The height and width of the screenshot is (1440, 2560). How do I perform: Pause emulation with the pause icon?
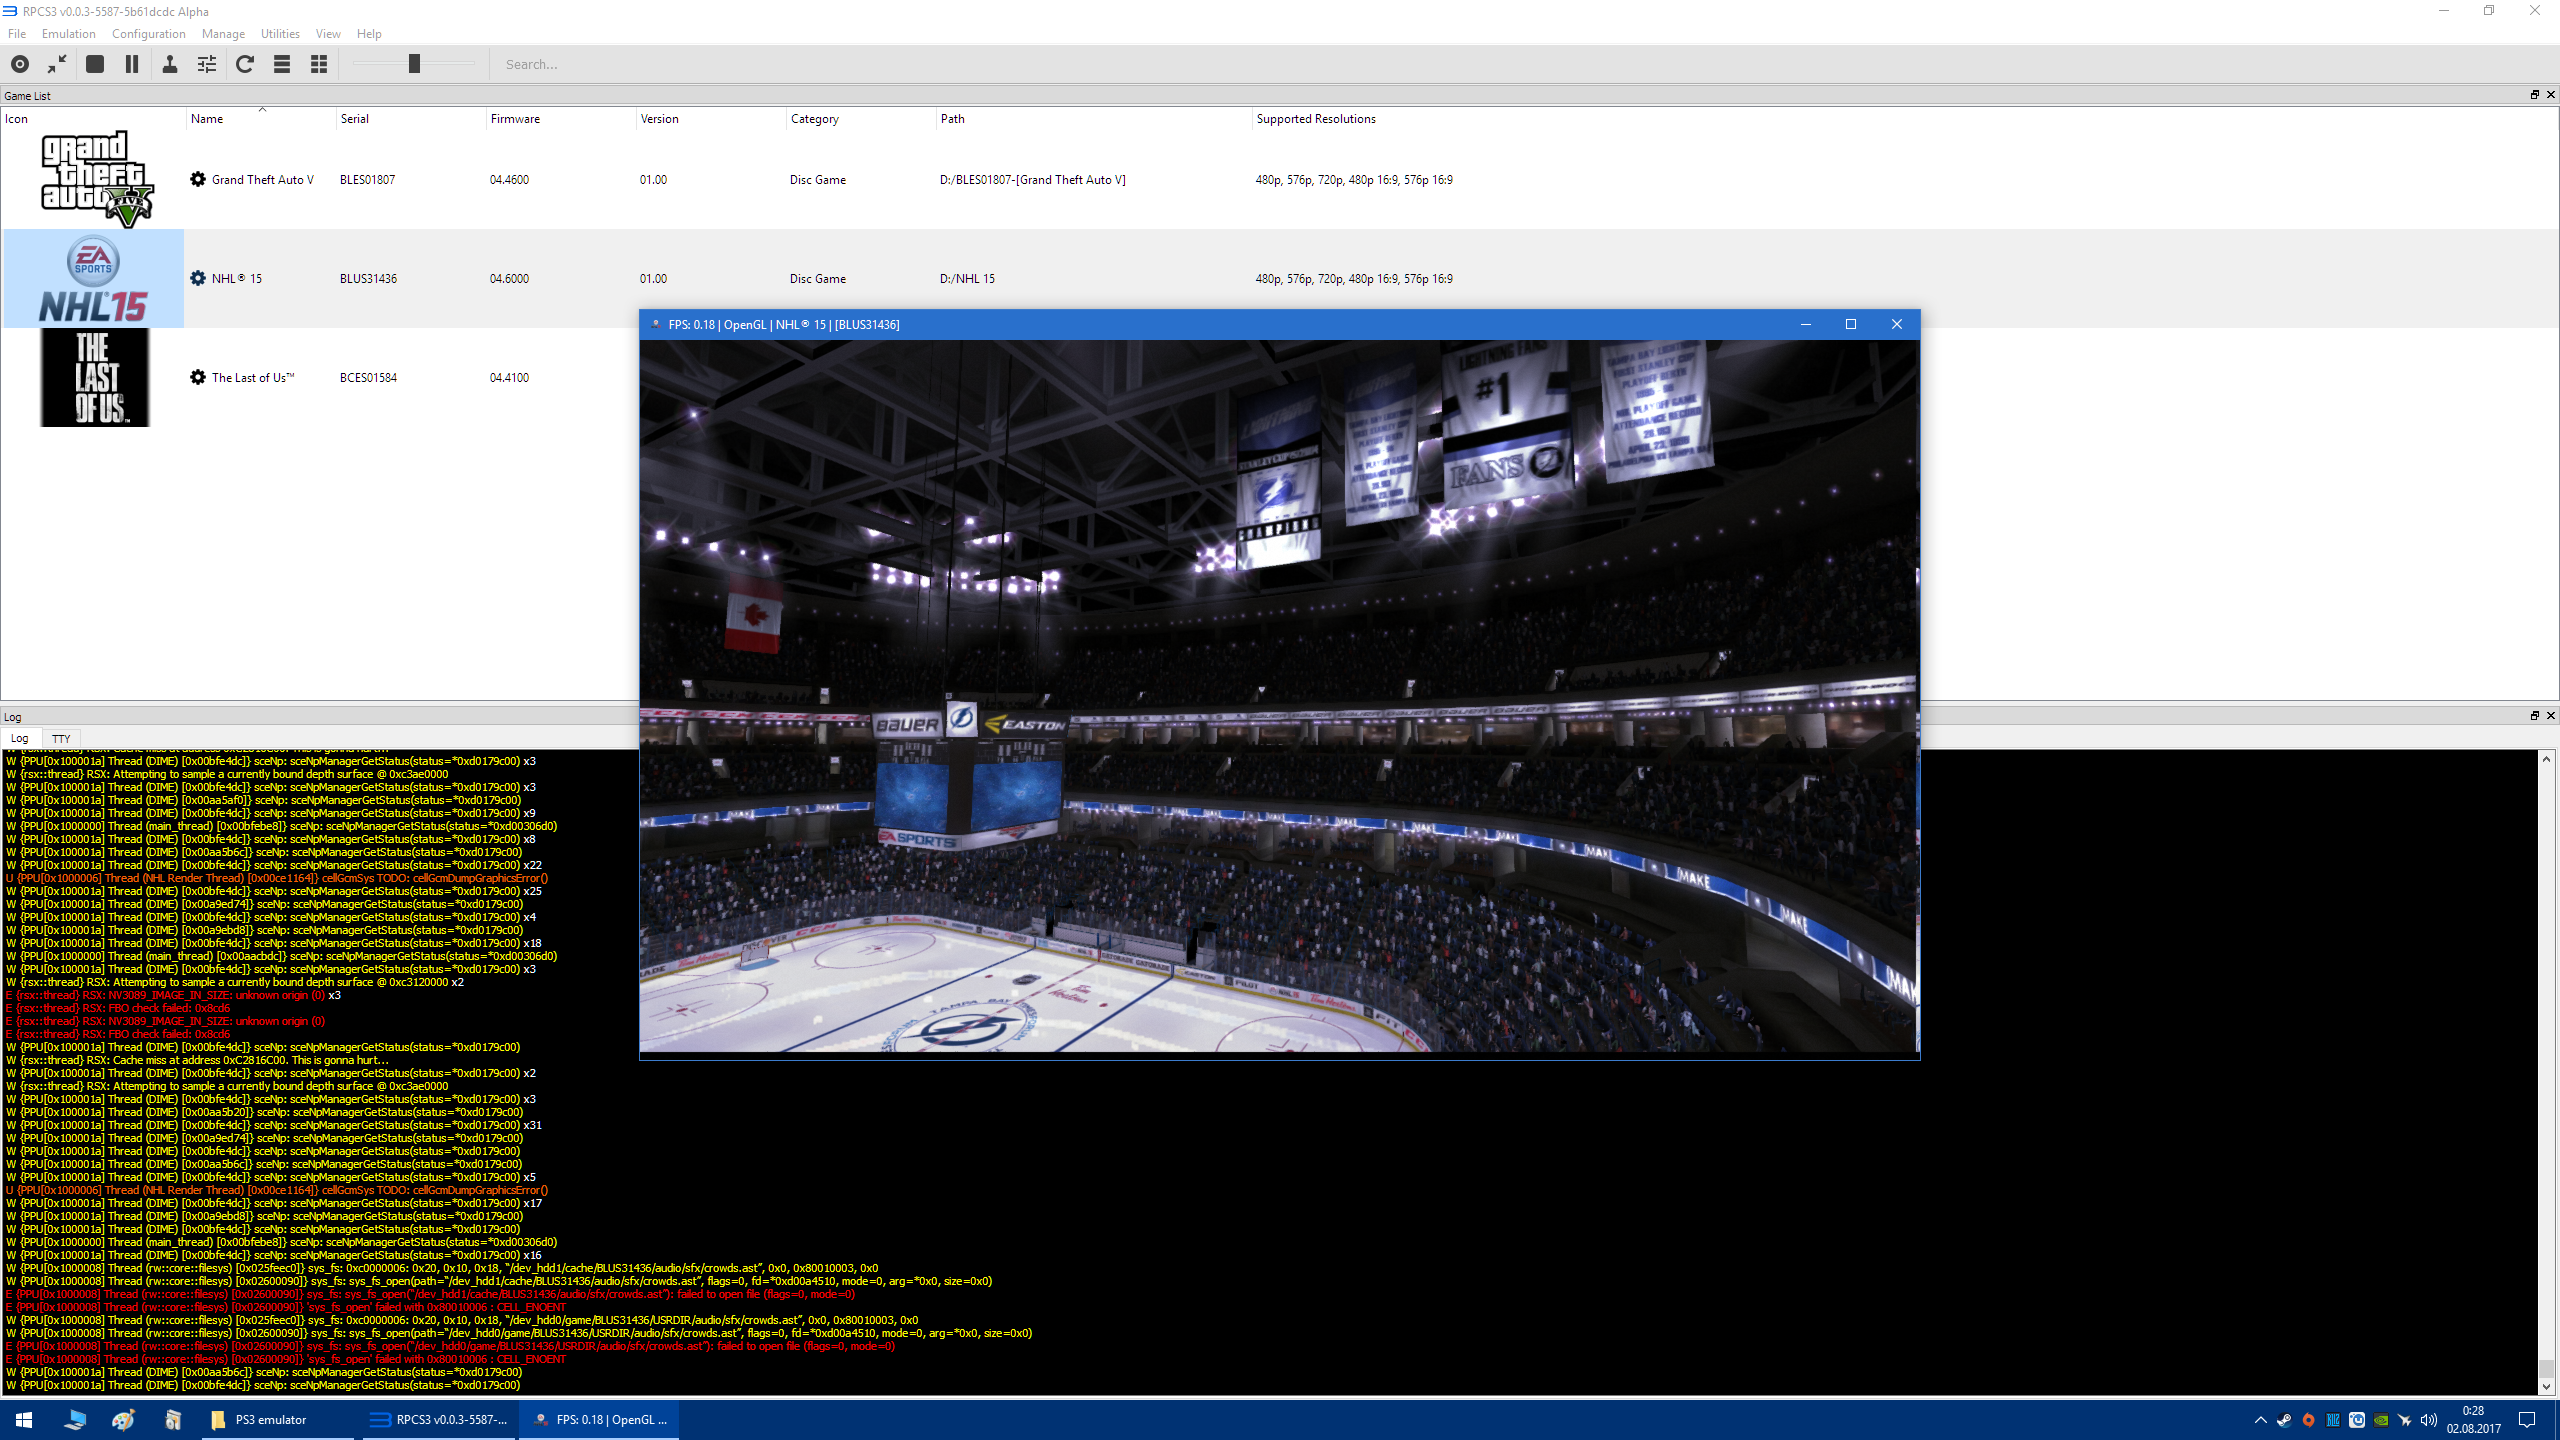(x=131, y=64)
